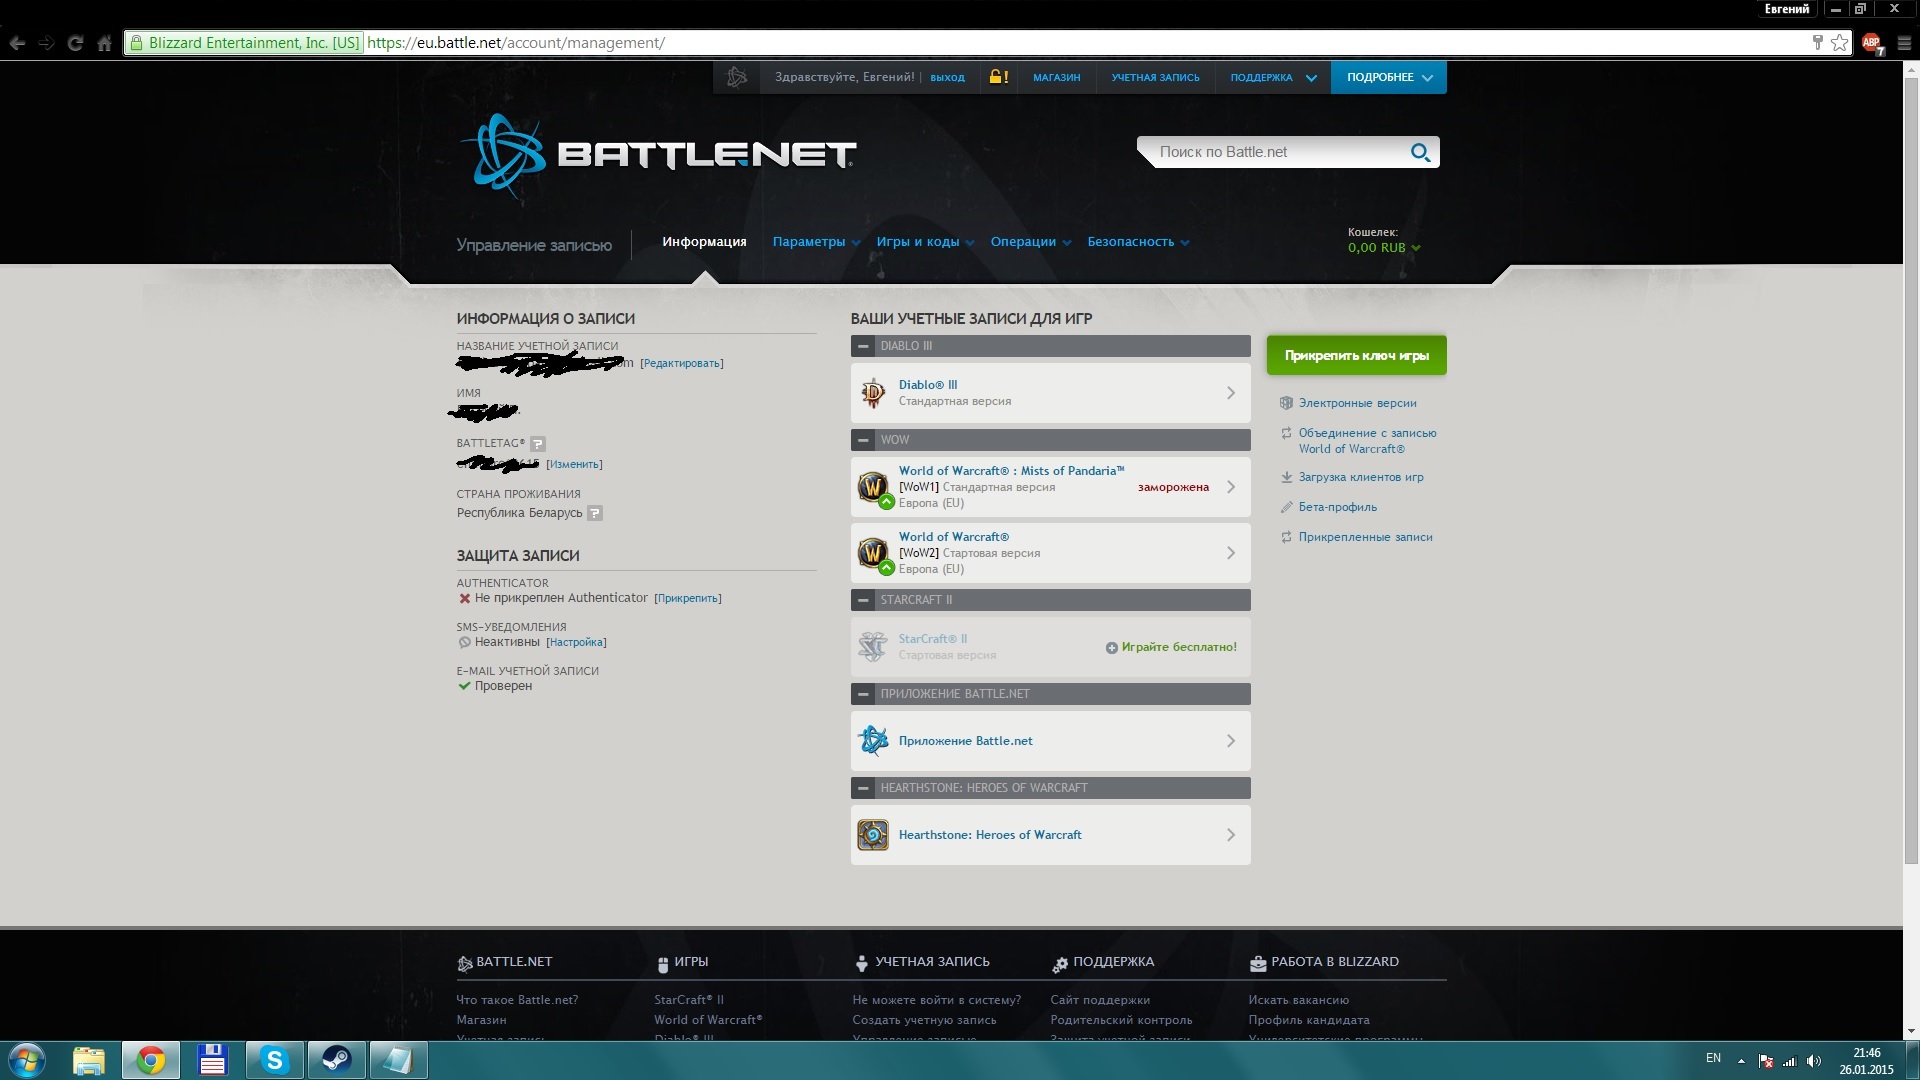Click Редактировать next to account name
This screenshot has width=1920, height=1080.
(x=682, y=363)
